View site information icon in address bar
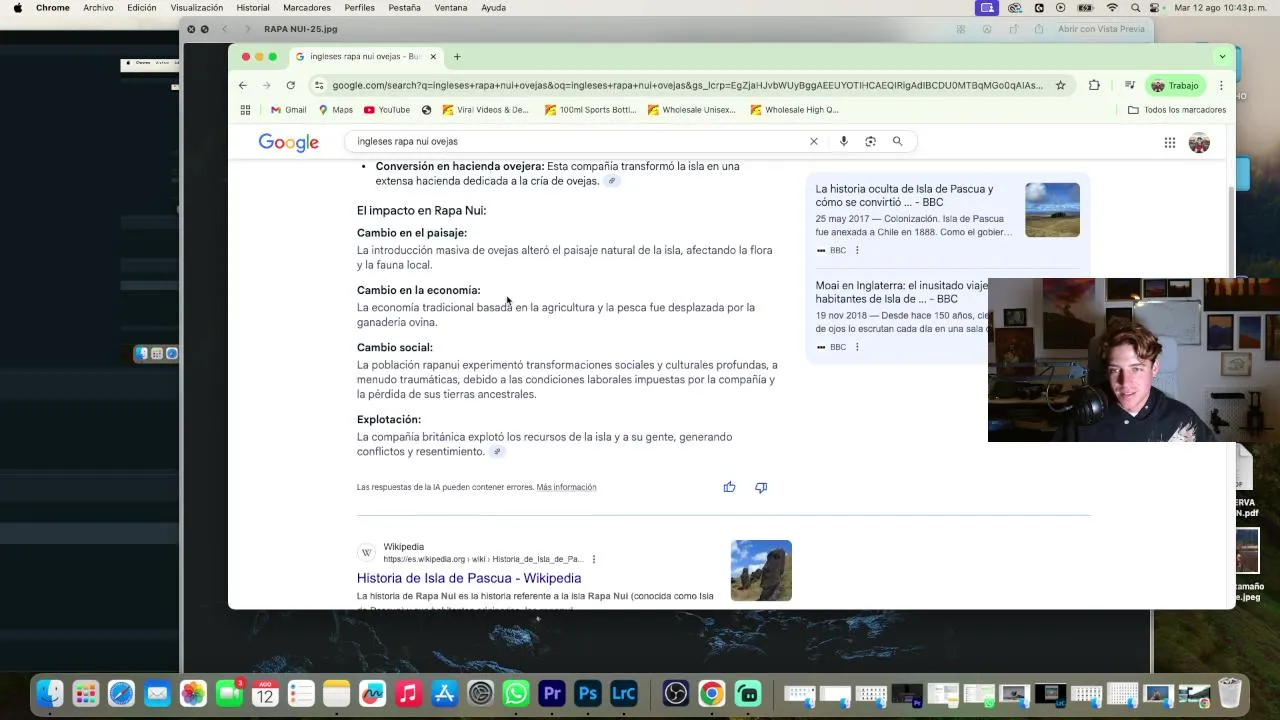The width and height of the screenshot is (1280, 720). [319, 85]
